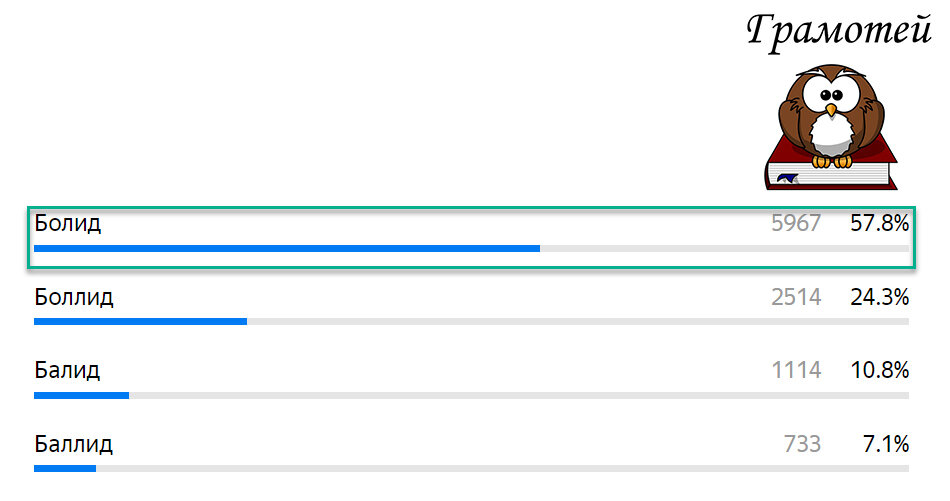Click the owl mascot image
This screenshot has width=950, height=501.
point(831,127)
